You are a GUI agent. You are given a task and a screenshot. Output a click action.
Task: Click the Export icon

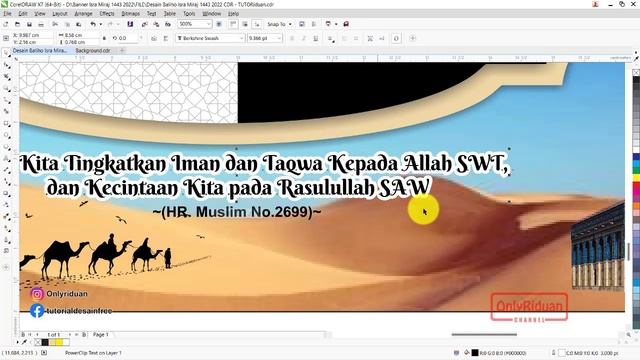tap(156, 24)
